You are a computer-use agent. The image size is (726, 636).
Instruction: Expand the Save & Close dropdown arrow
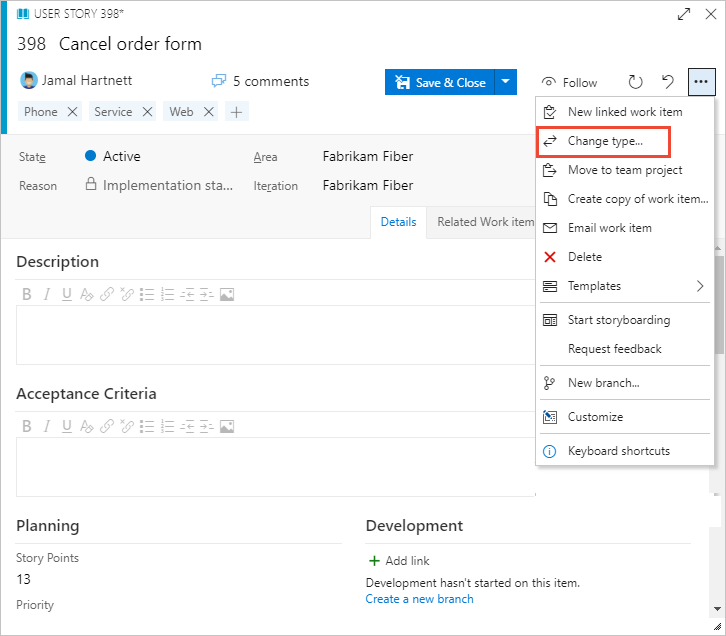(506, 82)
